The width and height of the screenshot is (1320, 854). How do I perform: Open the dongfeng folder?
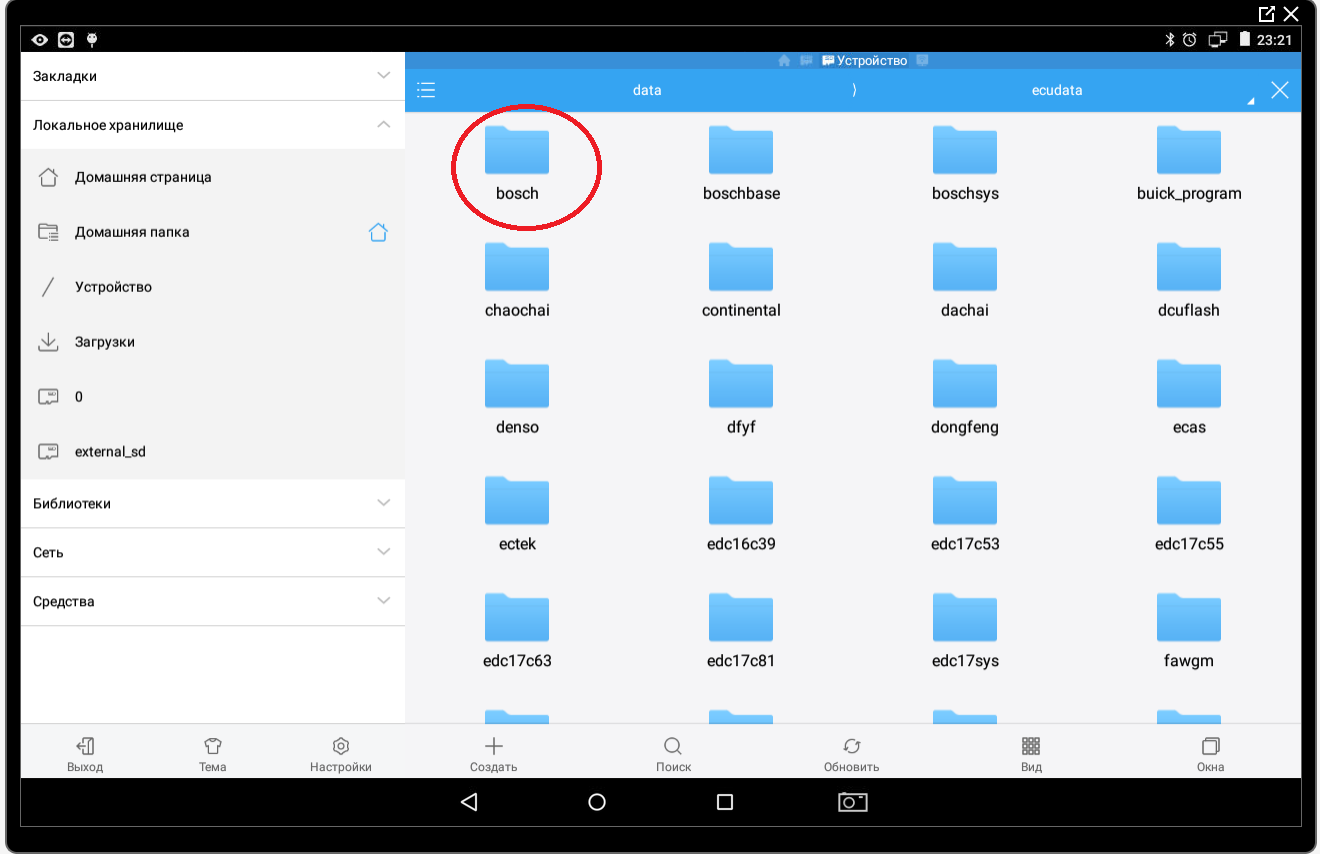tap(965, 399)
